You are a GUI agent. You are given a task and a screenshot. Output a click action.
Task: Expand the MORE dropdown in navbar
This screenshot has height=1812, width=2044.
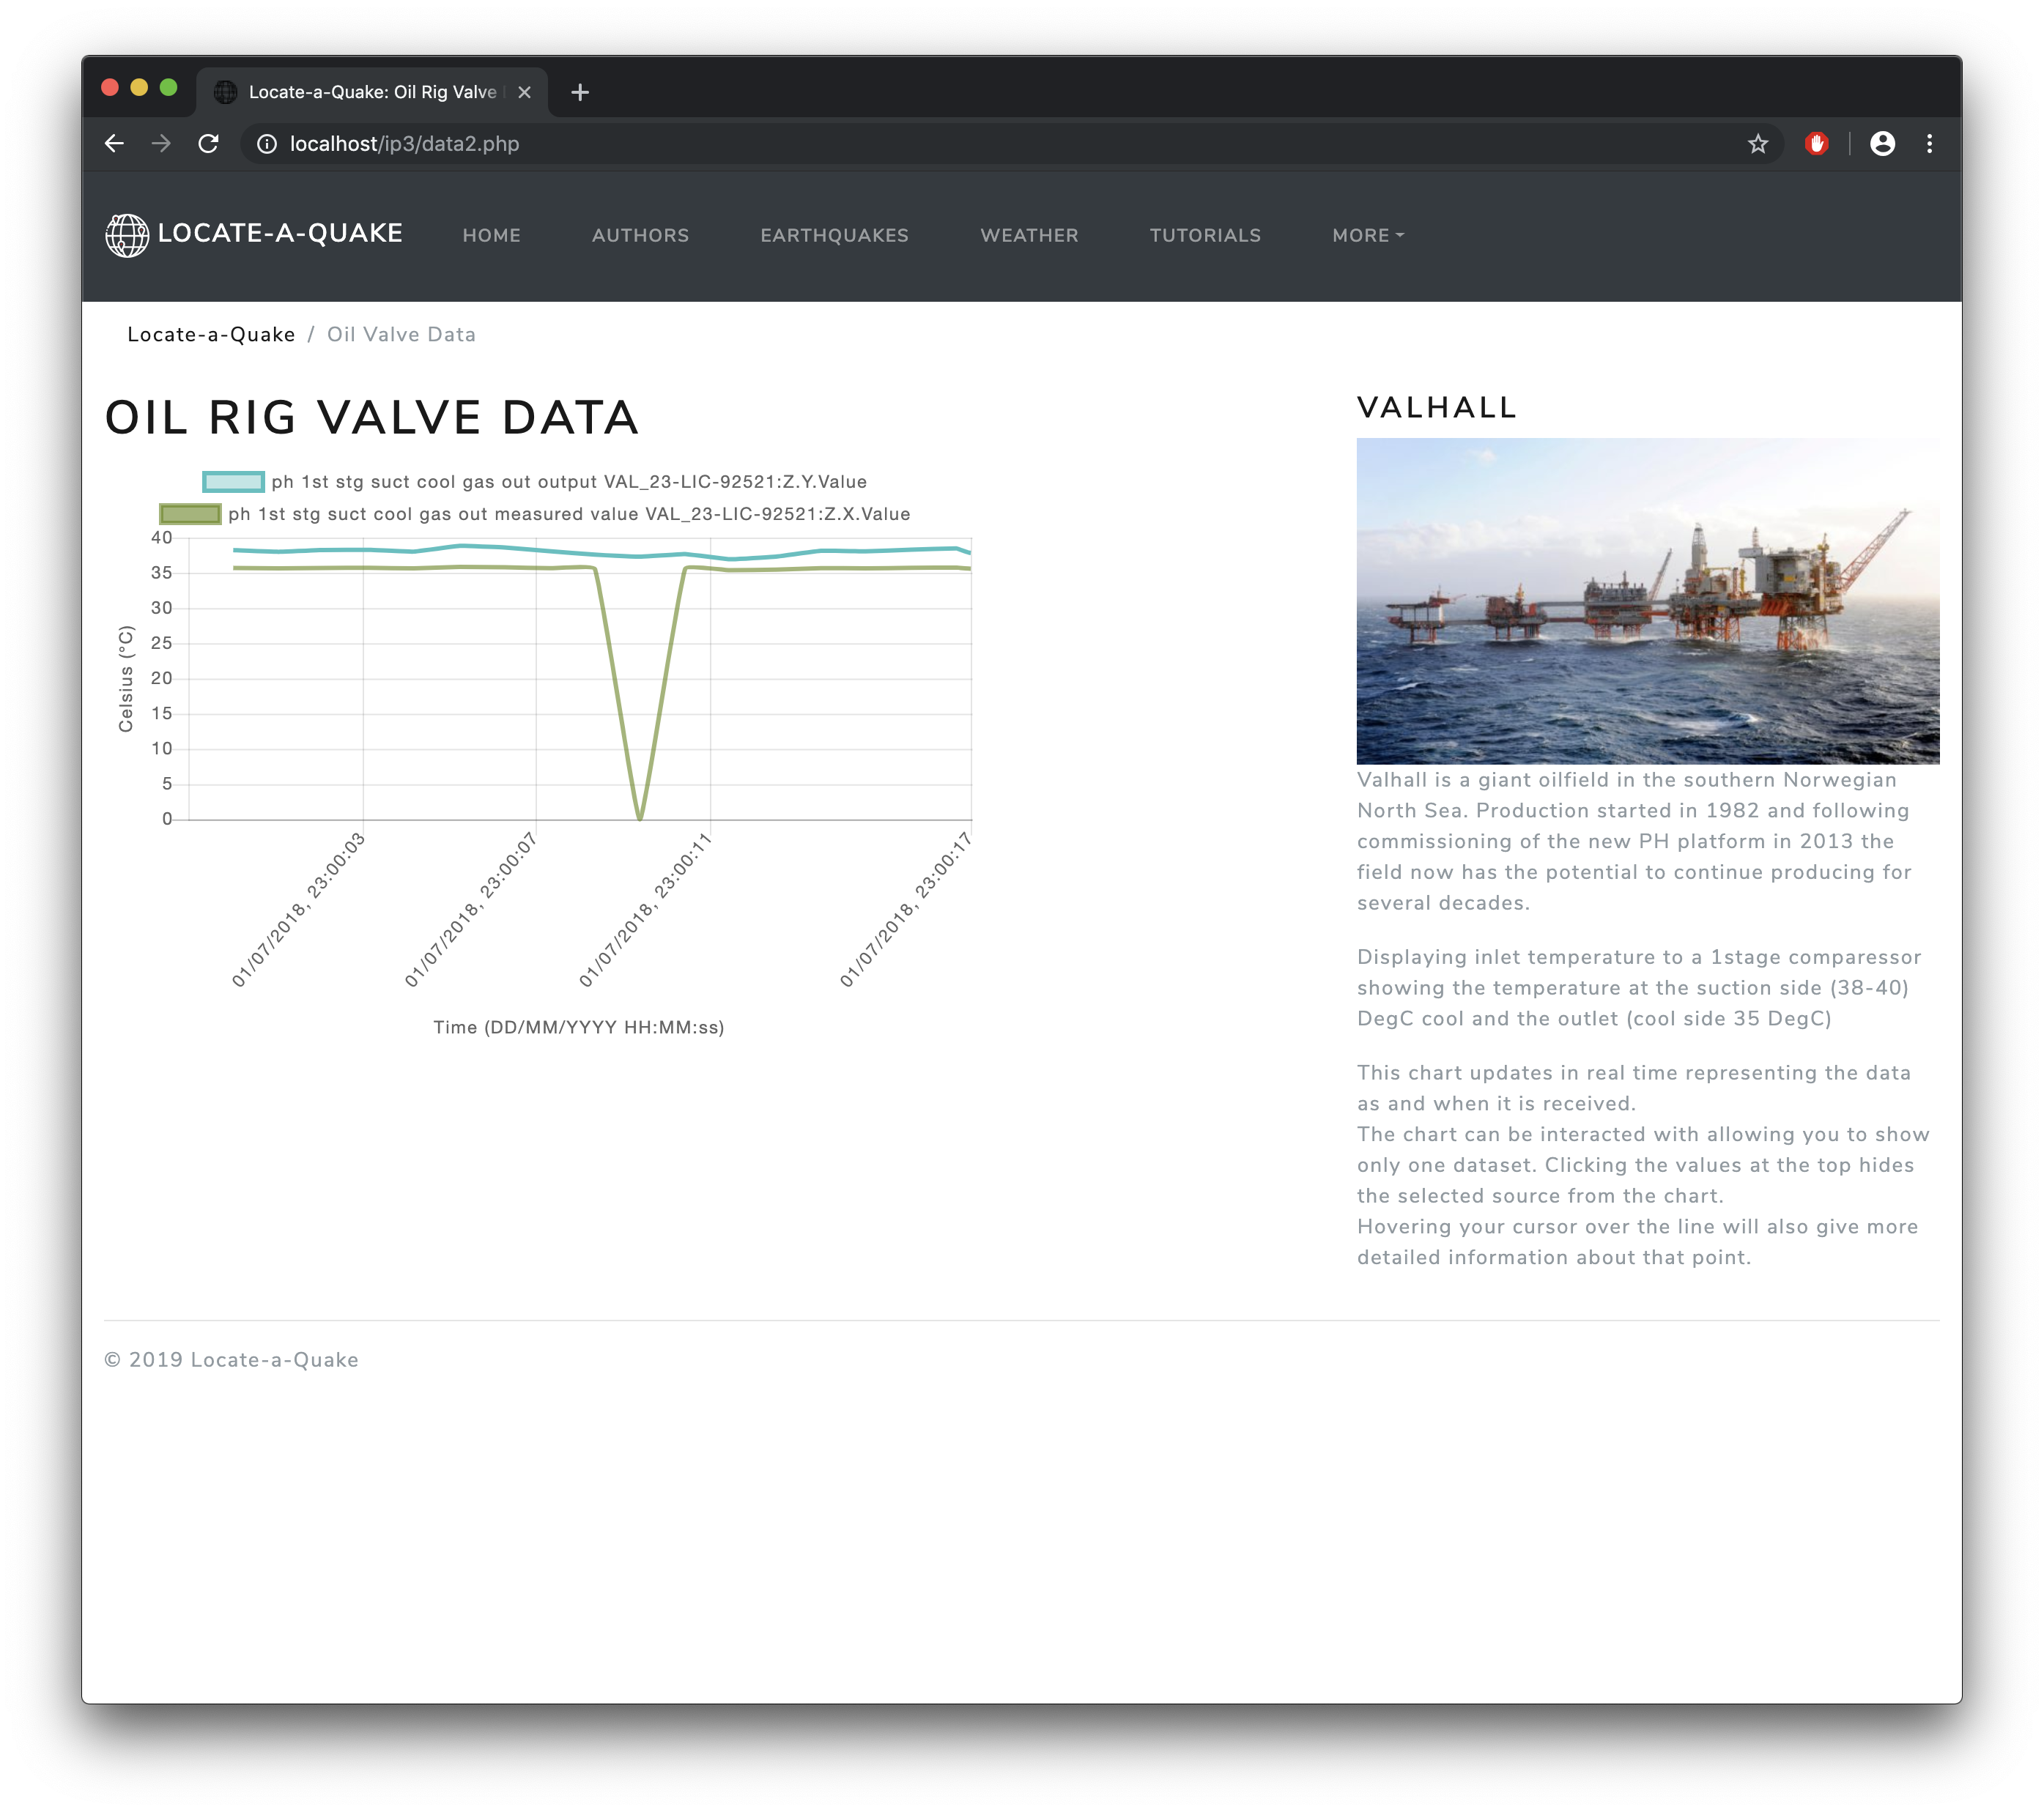coord(1367,236)
